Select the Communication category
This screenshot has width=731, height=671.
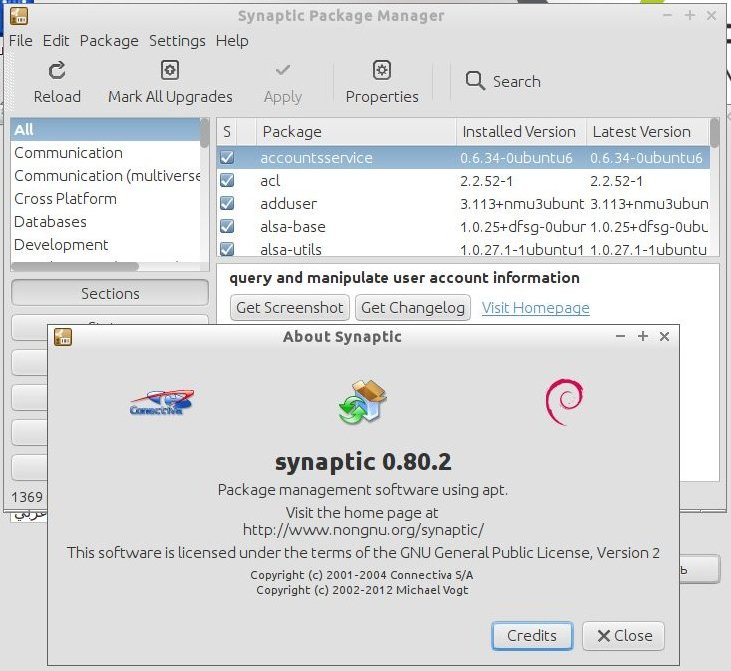click(105, 152)
